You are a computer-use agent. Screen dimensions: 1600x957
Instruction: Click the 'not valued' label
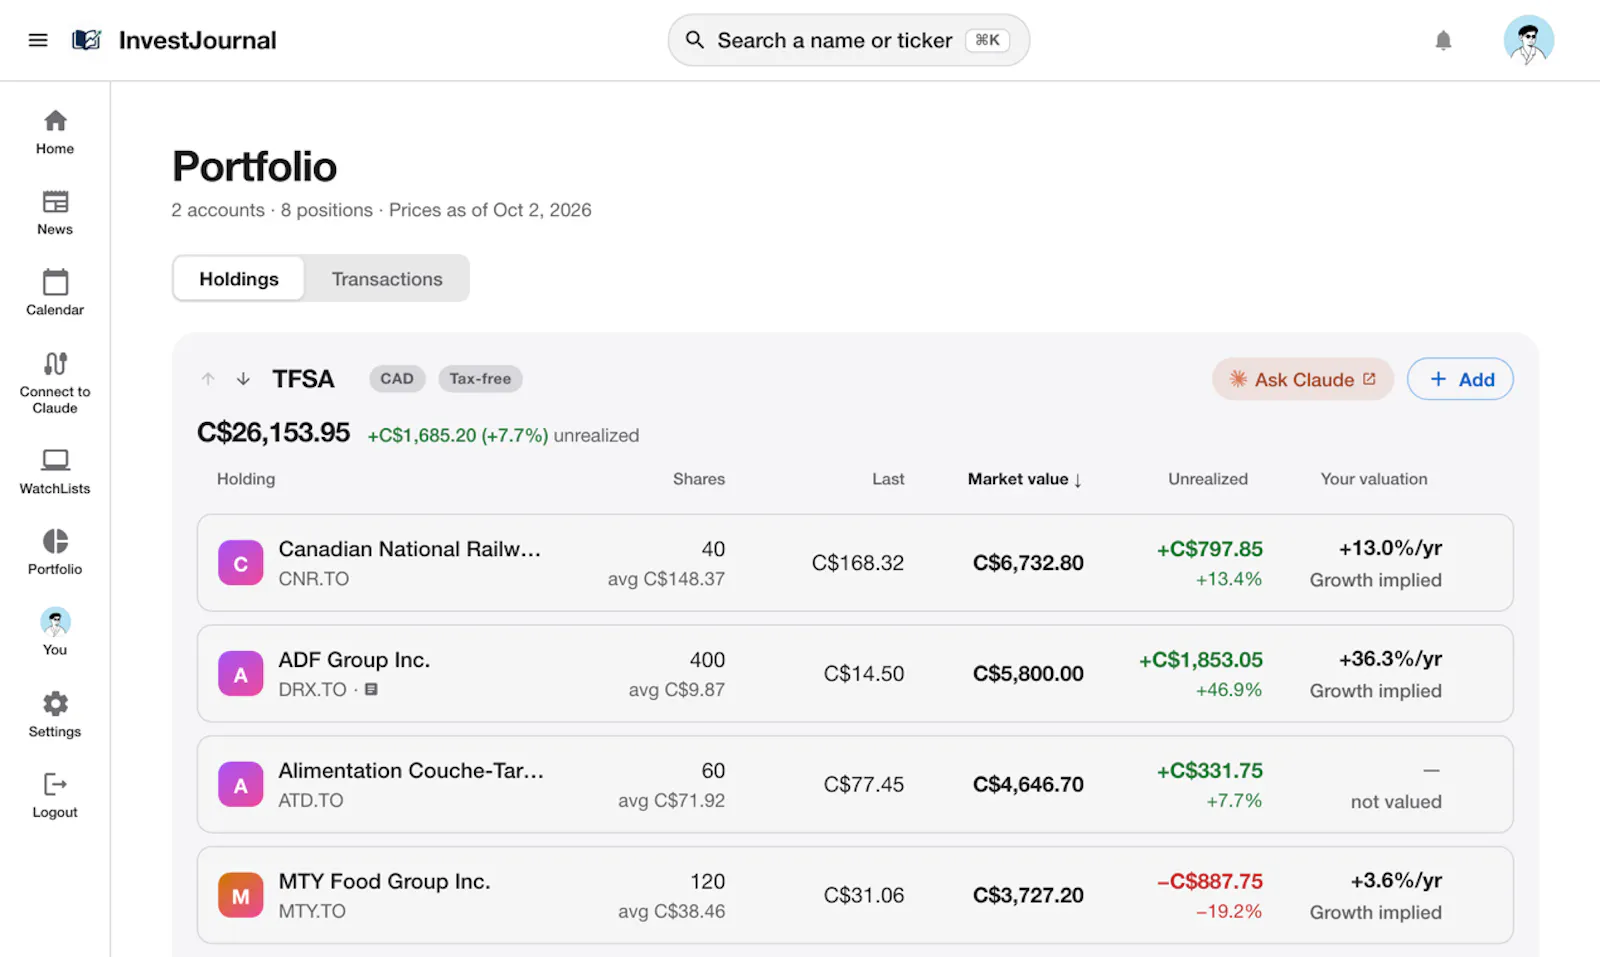1396,802
